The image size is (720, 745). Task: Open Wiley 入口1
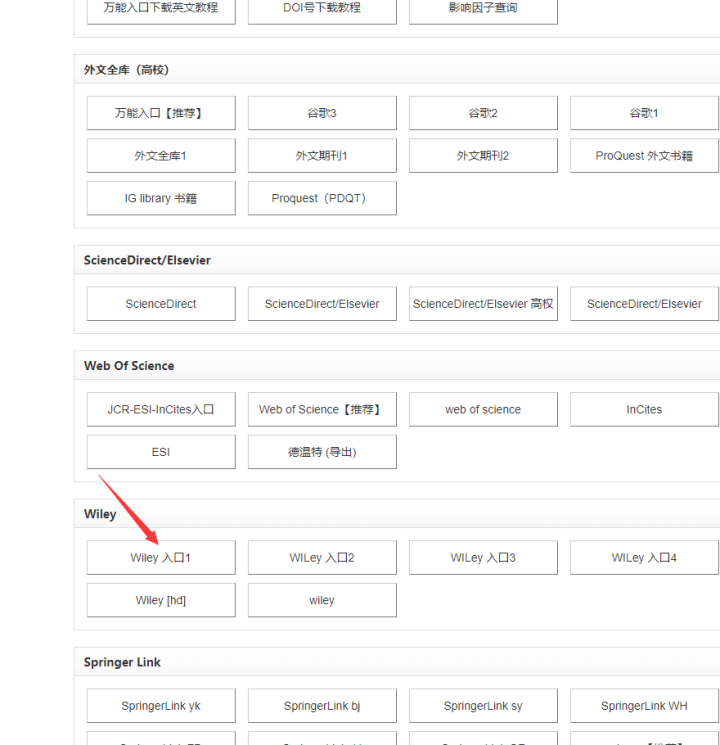point(161,558)
